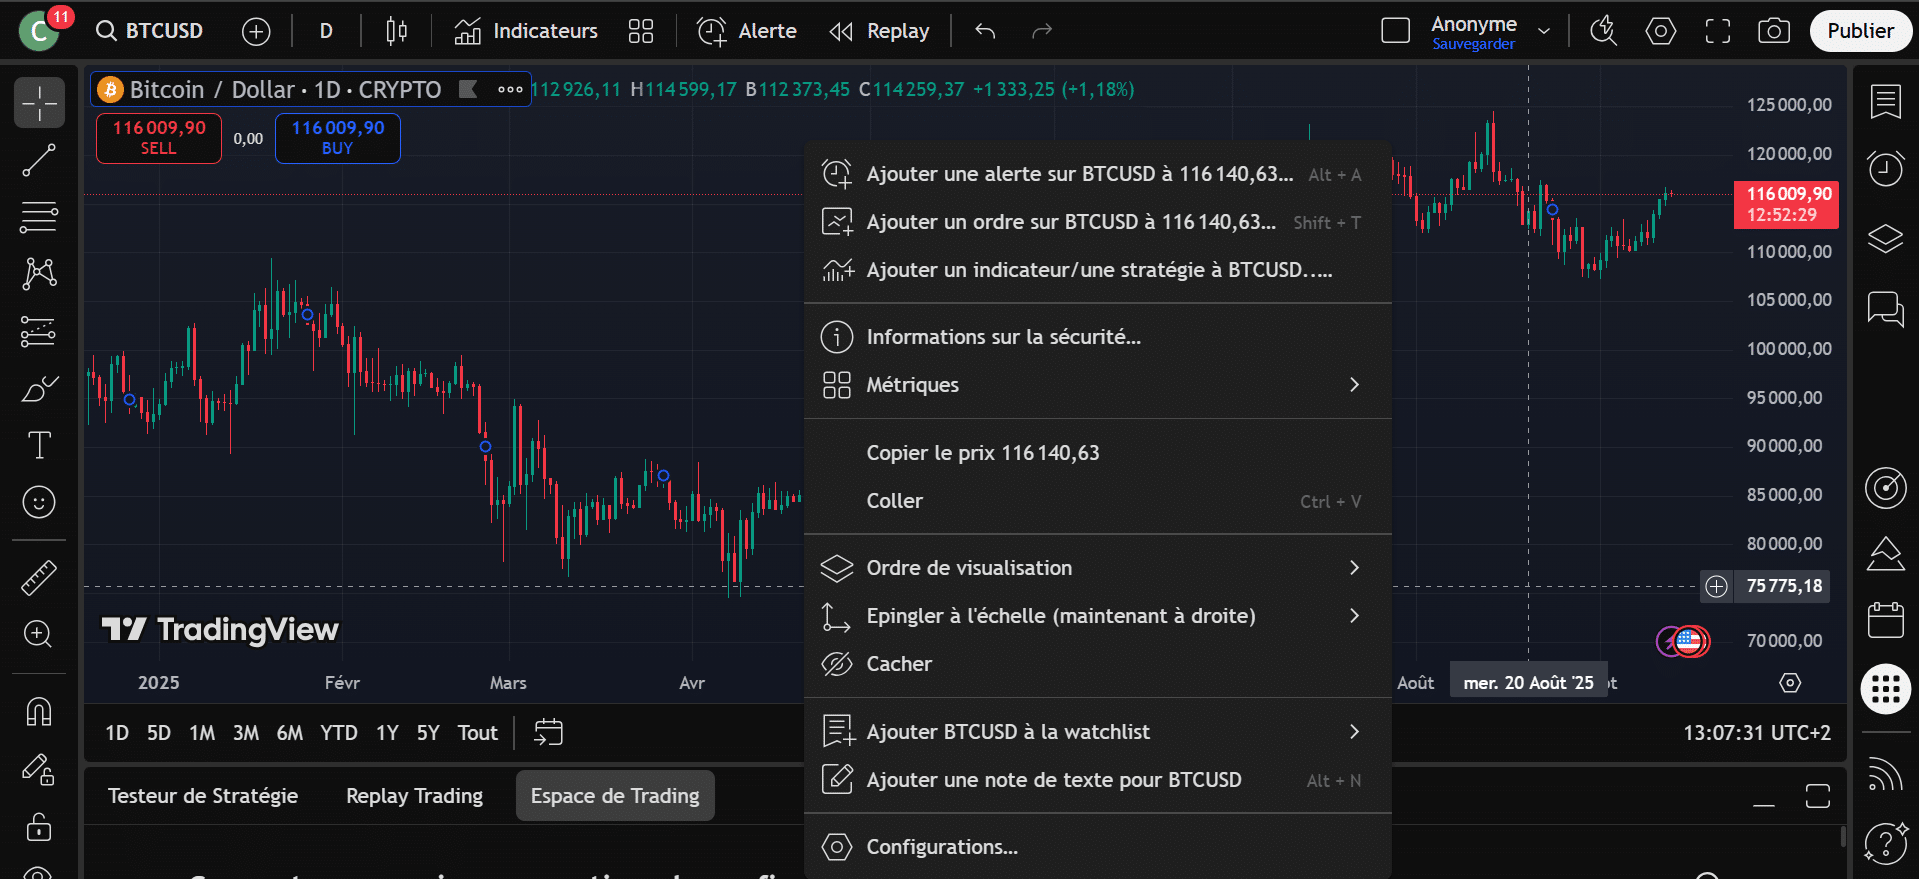Open the layout grid templates icon

640,31
